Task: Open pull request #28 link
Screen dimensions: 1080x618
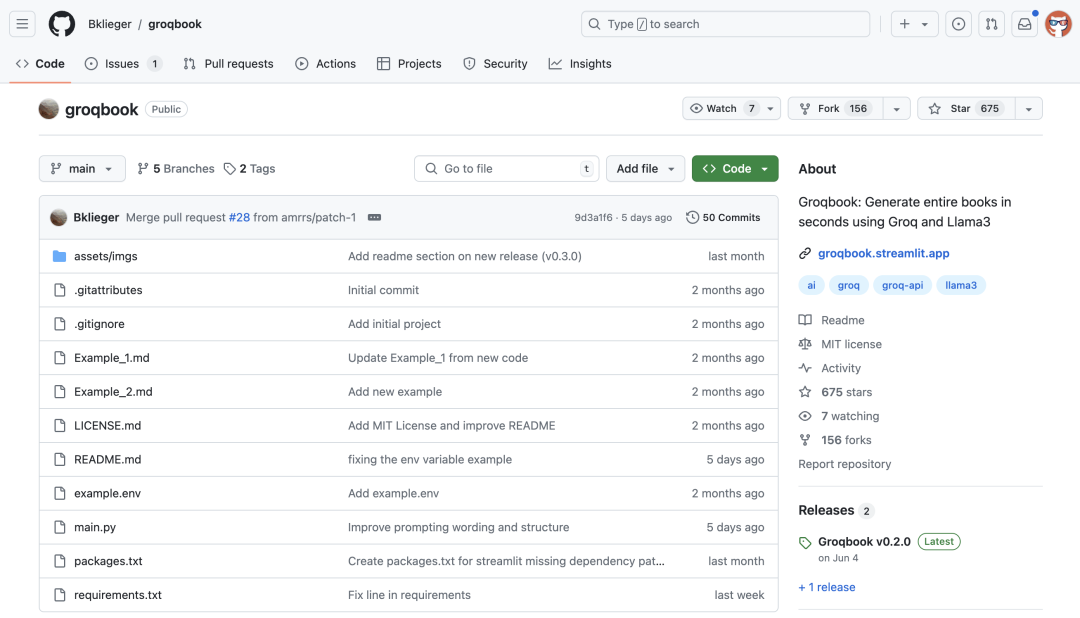Action: pyautogui.click(x=239, y=218)
